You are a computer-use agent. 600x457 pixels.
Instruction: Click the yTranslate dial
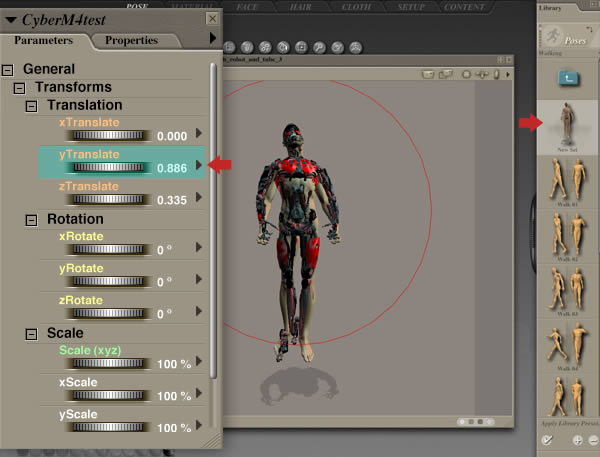coord(108,167)
